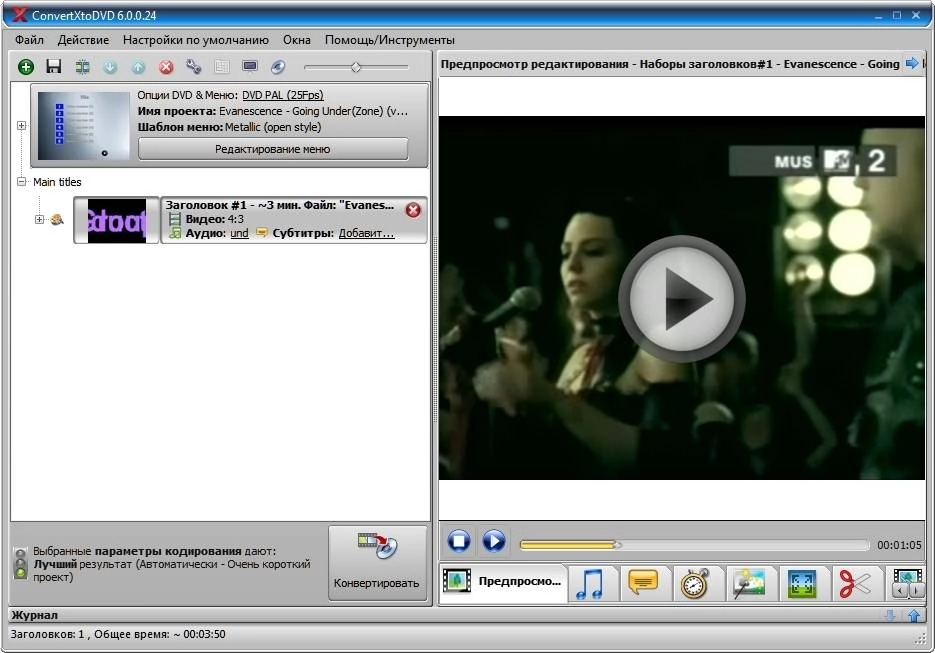Expand the Заголовок #1 tree node
935x653 pixels.
point(39,219)
